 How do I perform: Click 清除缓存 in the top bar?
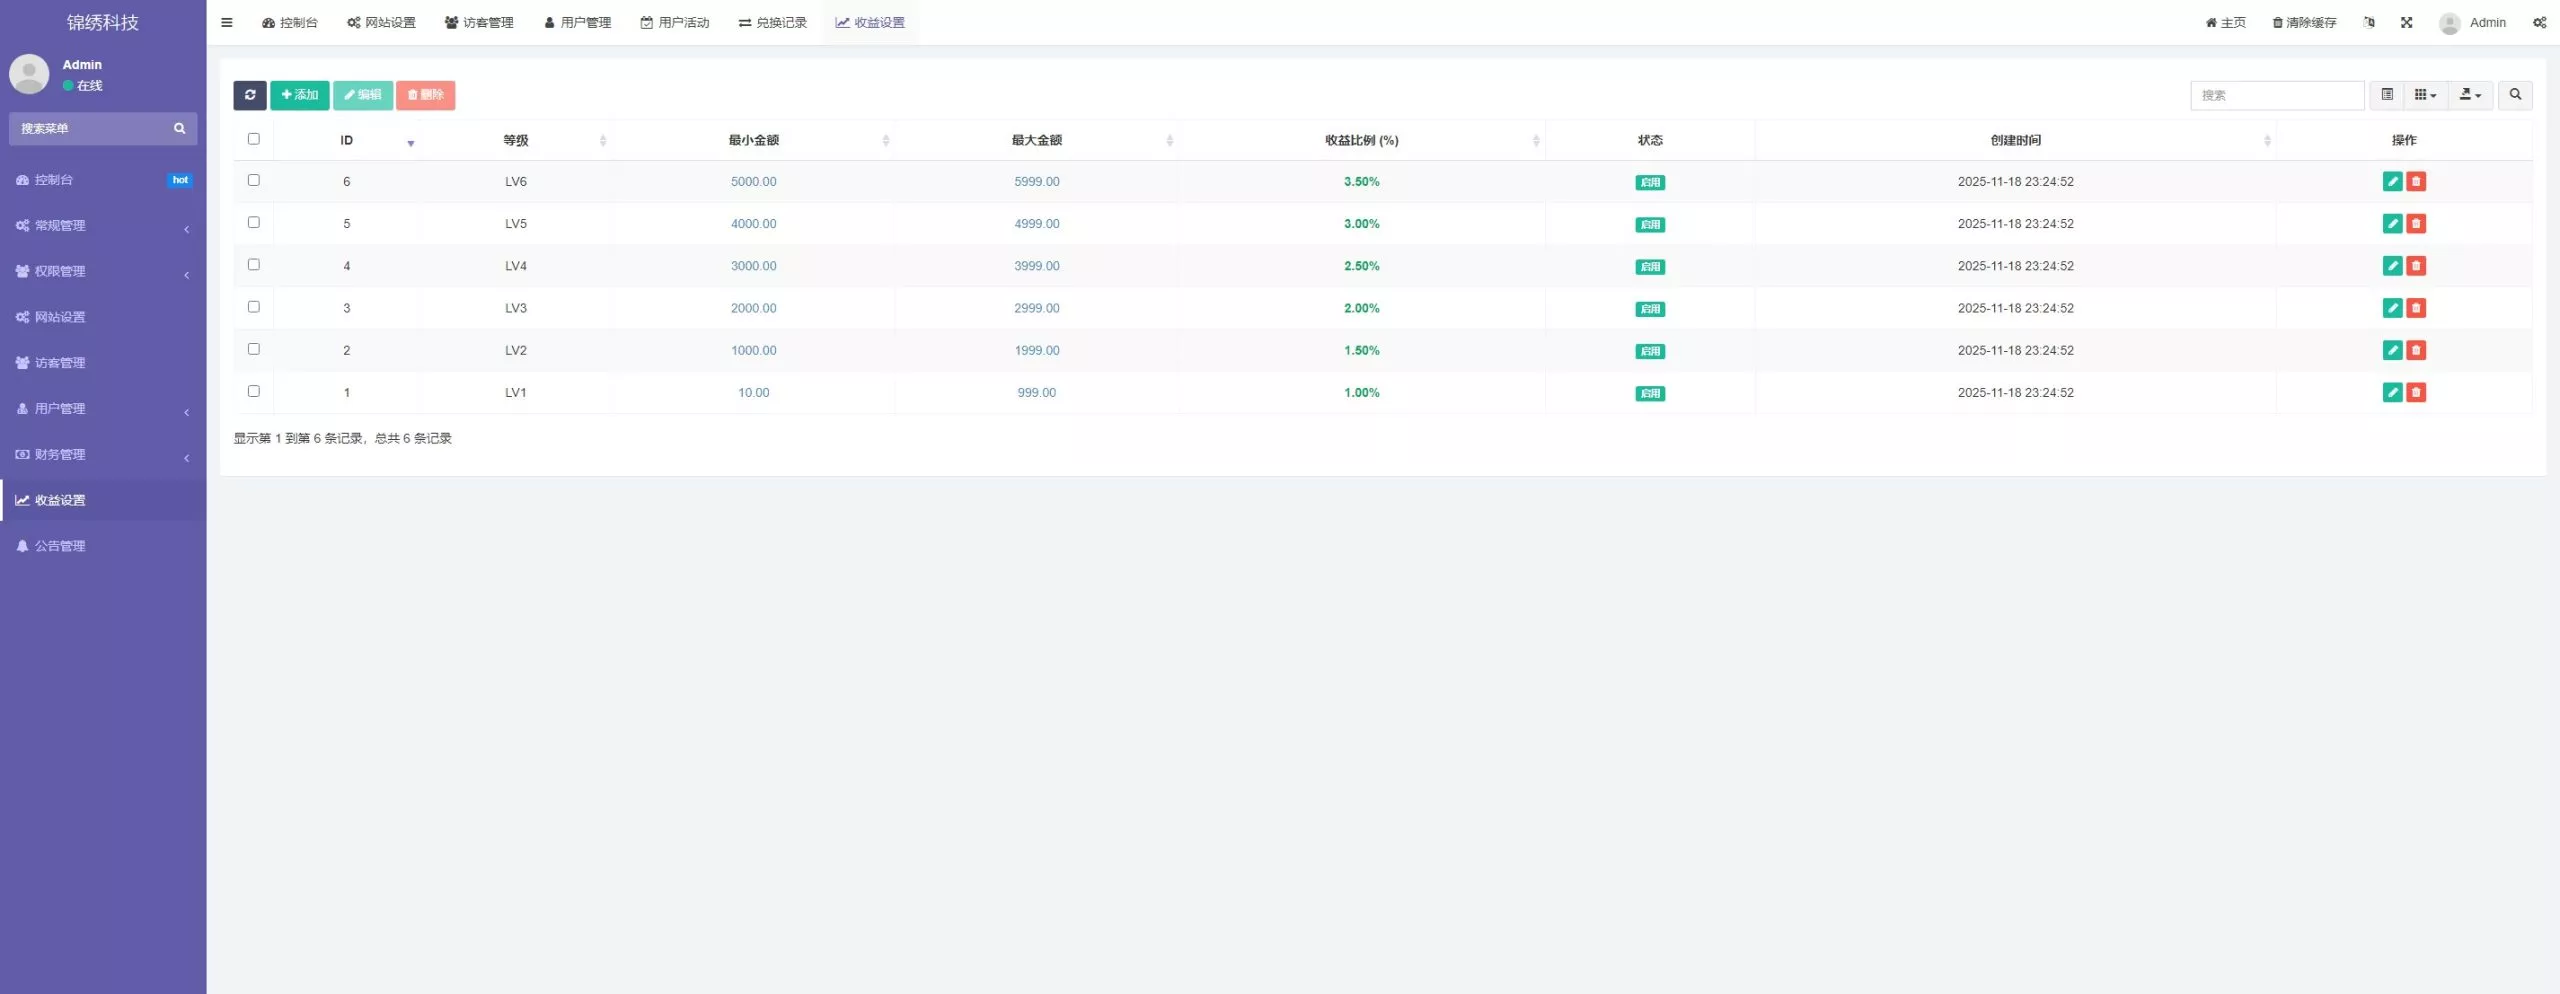point(2304,23)
